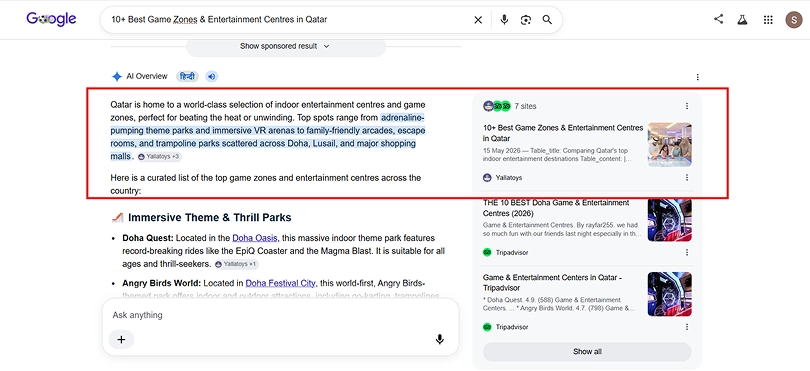Switch AI Overview language to Hindi
The height and width of the screenshot is (371, 810).
click(x=186, y=76)
